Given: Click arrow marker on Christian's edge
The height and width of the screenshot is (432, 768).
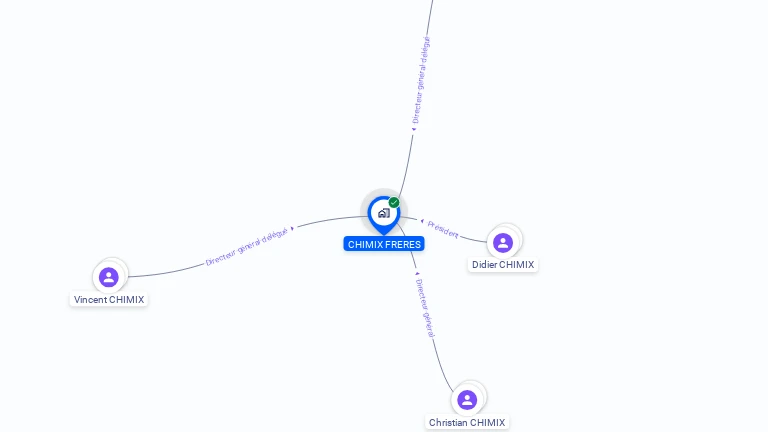Looking at the screenshot, I should [417, 274].
